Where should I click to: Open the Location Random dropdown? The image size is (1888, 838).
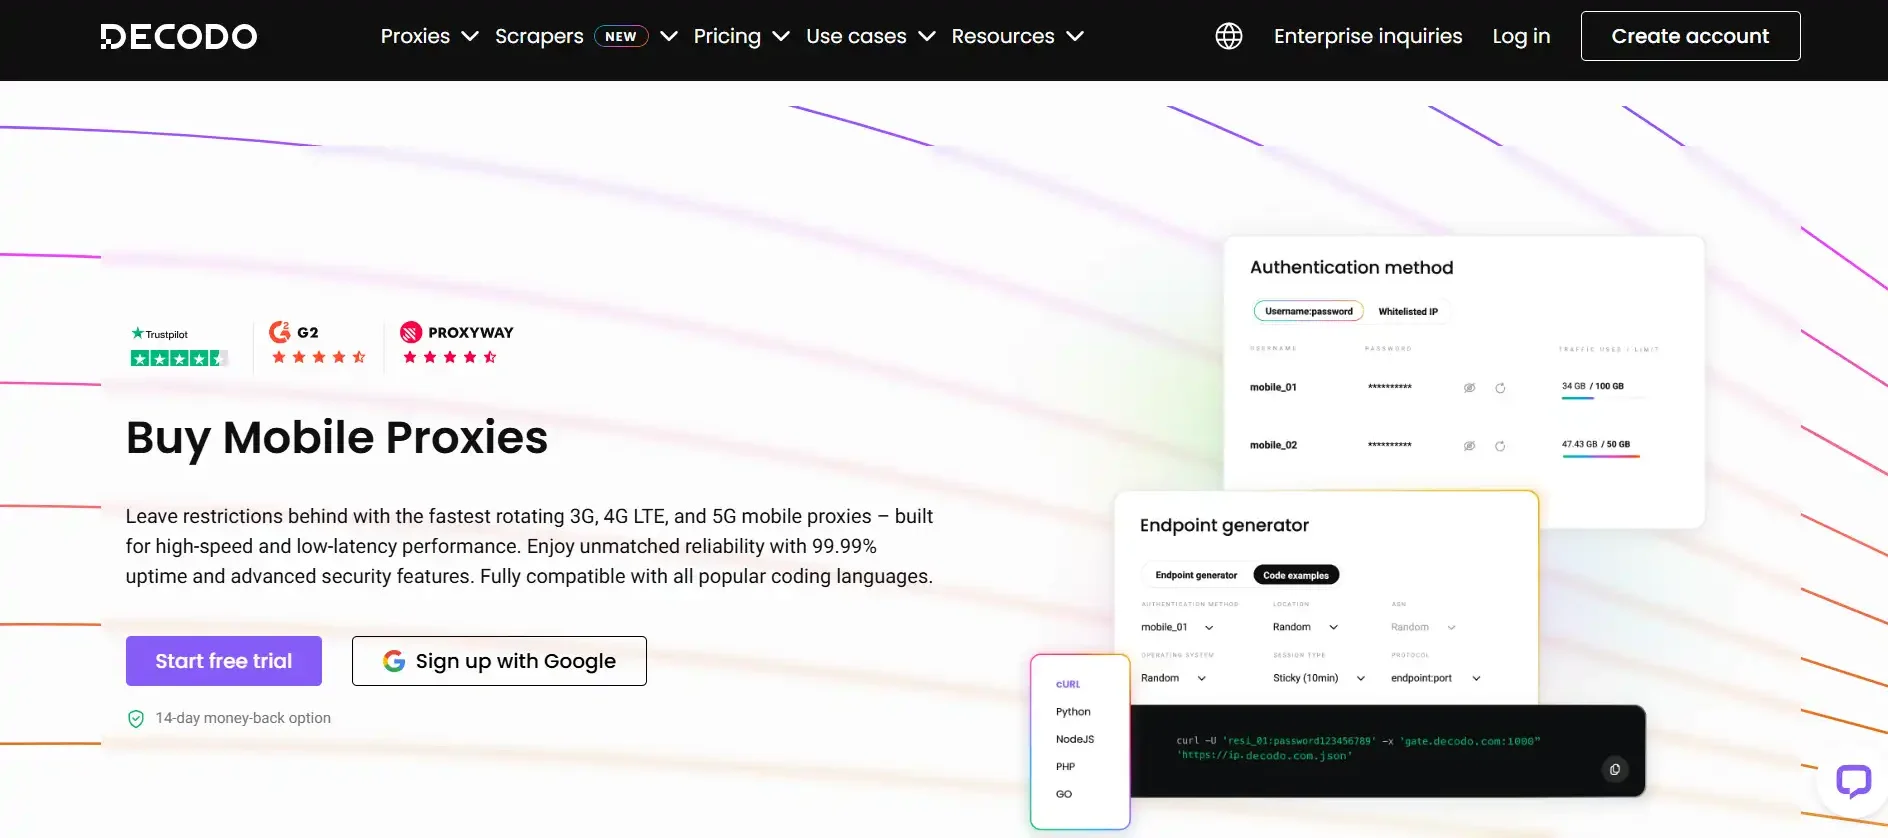click(x=1305, y=627)
